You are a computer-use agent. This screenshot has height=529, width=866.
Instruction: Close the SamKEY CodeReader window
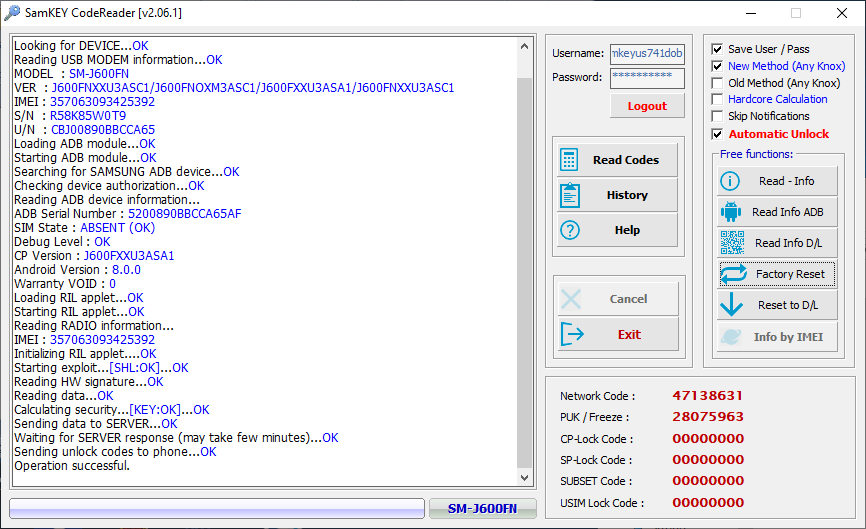[x=842, y=13]
